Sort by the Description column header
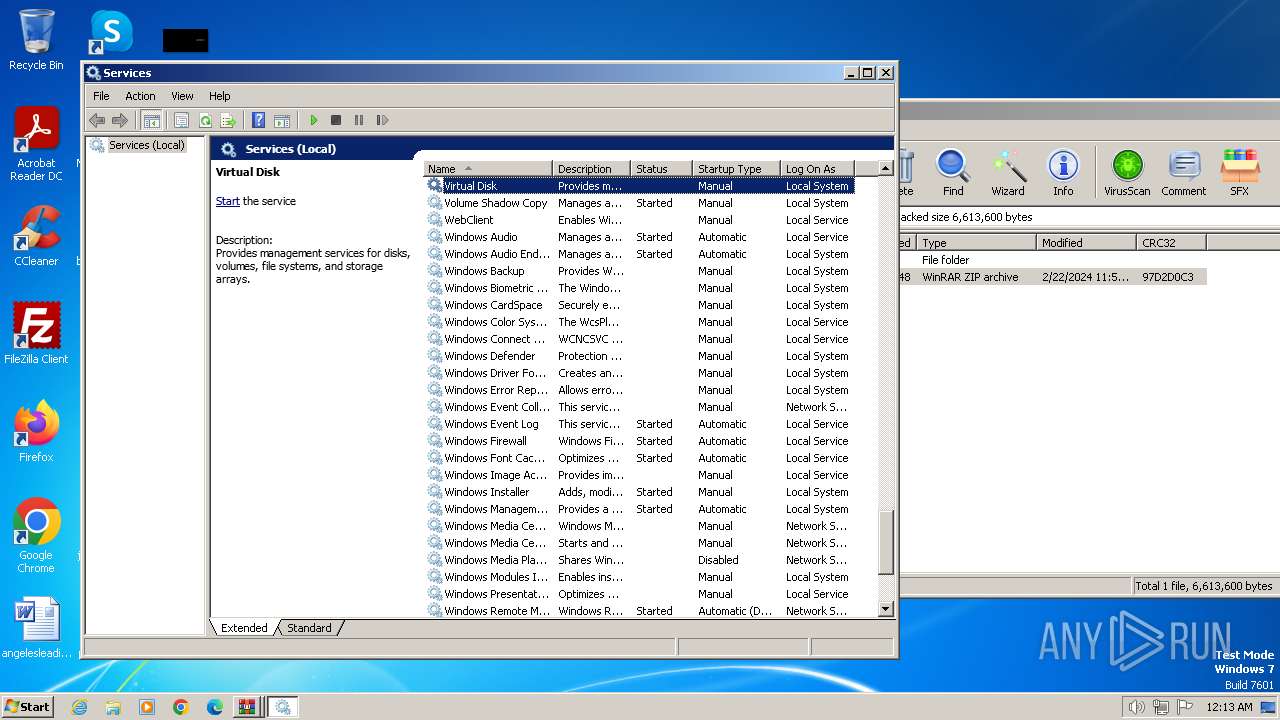The width and height of the screenshot is (1280, 720). click(591, 169)
